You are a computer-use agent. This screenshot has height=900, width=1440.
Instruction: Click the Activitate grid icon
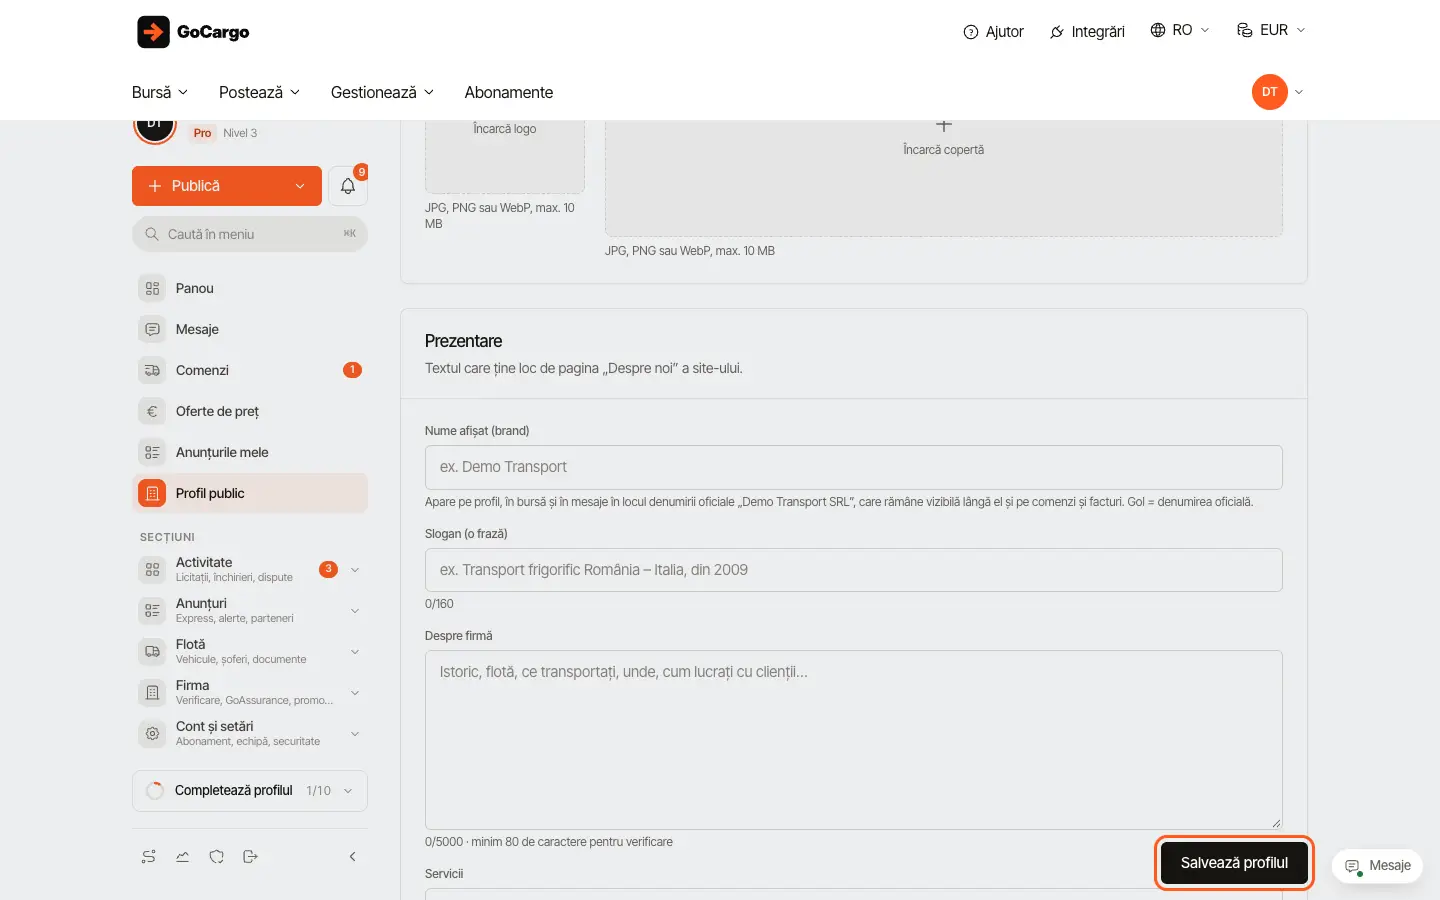(152, 570)
